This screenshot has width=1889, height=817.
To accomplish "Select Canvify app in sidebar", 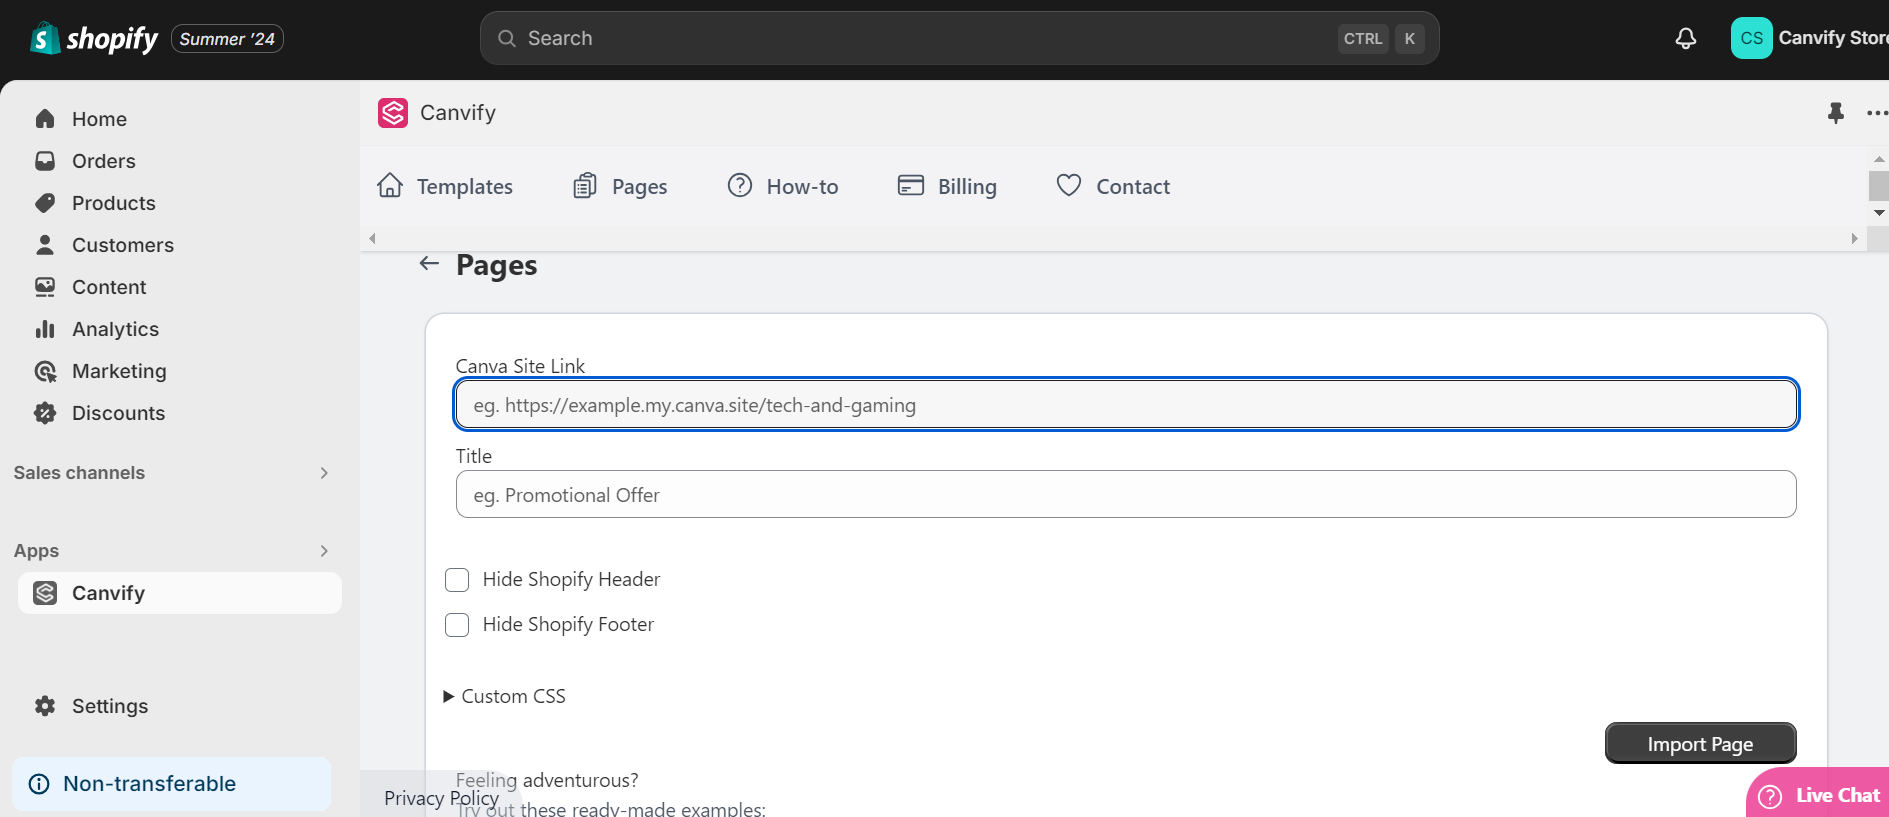I will [x=180, y=593].
